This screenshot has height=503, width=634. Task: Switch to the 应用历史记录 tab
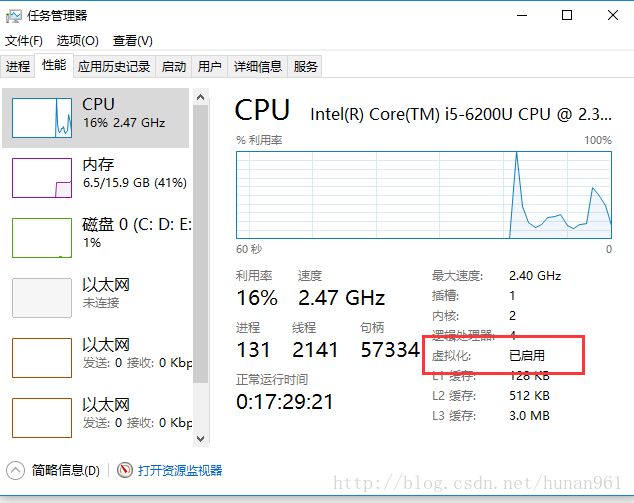(113, 67)
